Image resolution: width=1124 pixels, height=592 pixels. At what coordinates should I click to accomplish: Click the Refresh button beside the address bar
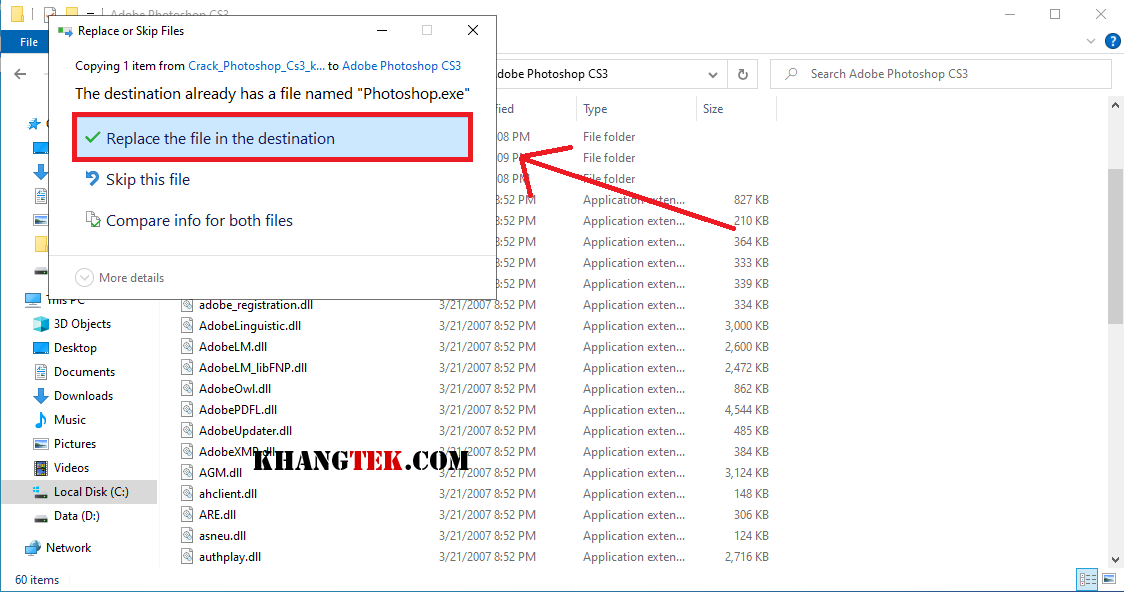coord(742,74)
